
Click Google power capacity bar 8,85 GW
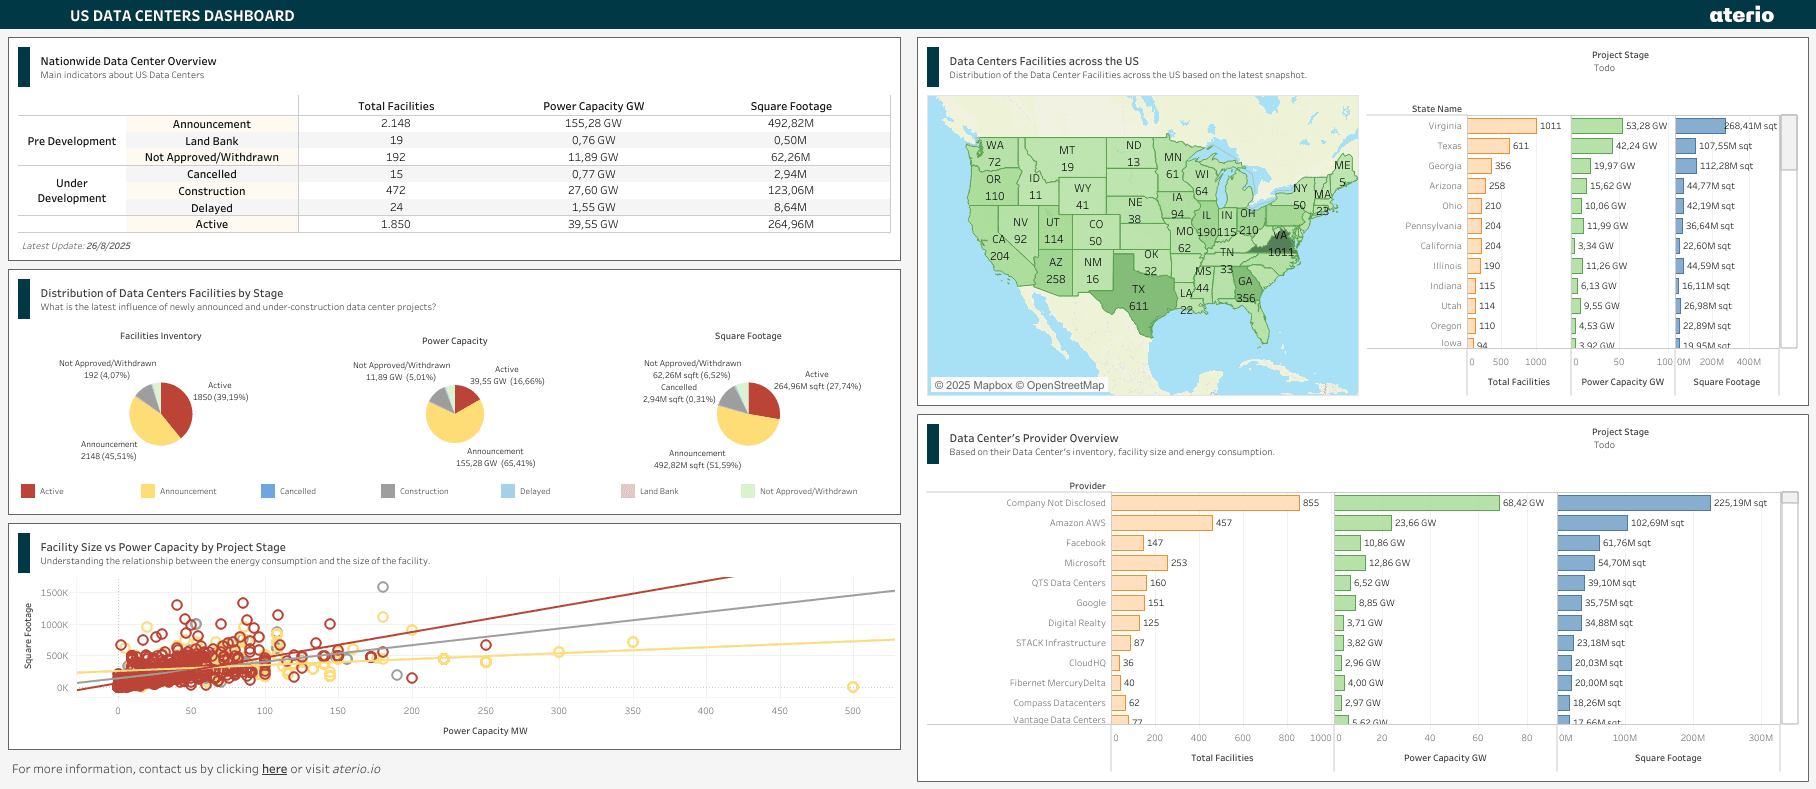pos(1346,603)
